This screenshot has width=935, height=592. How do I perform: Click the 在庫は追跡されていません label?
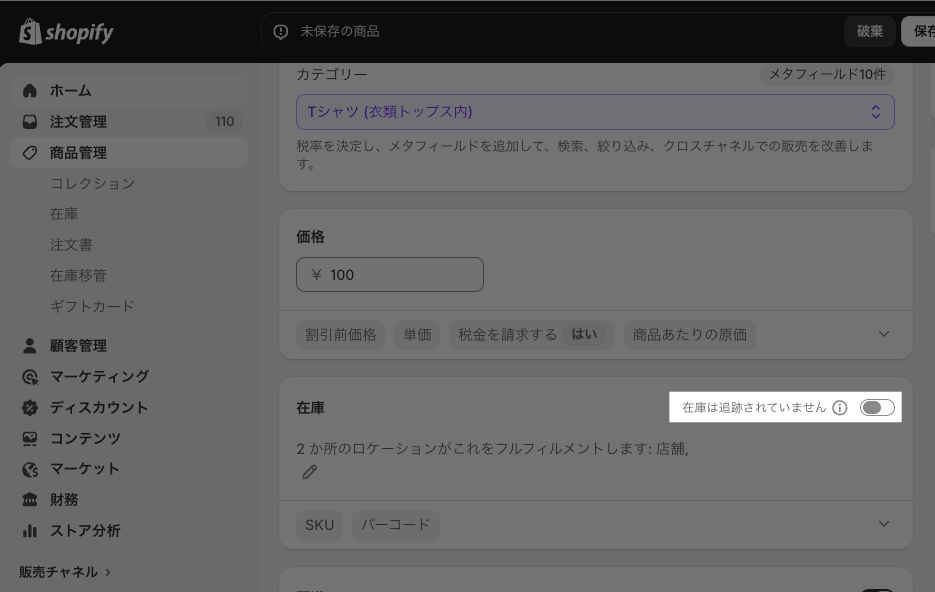[754, 408]
